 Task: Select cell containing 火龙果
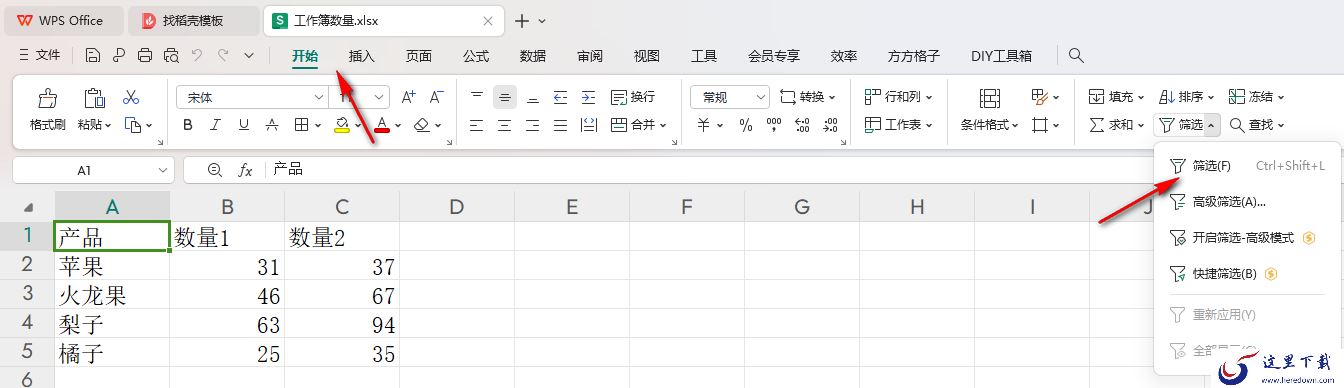[112, 296]
